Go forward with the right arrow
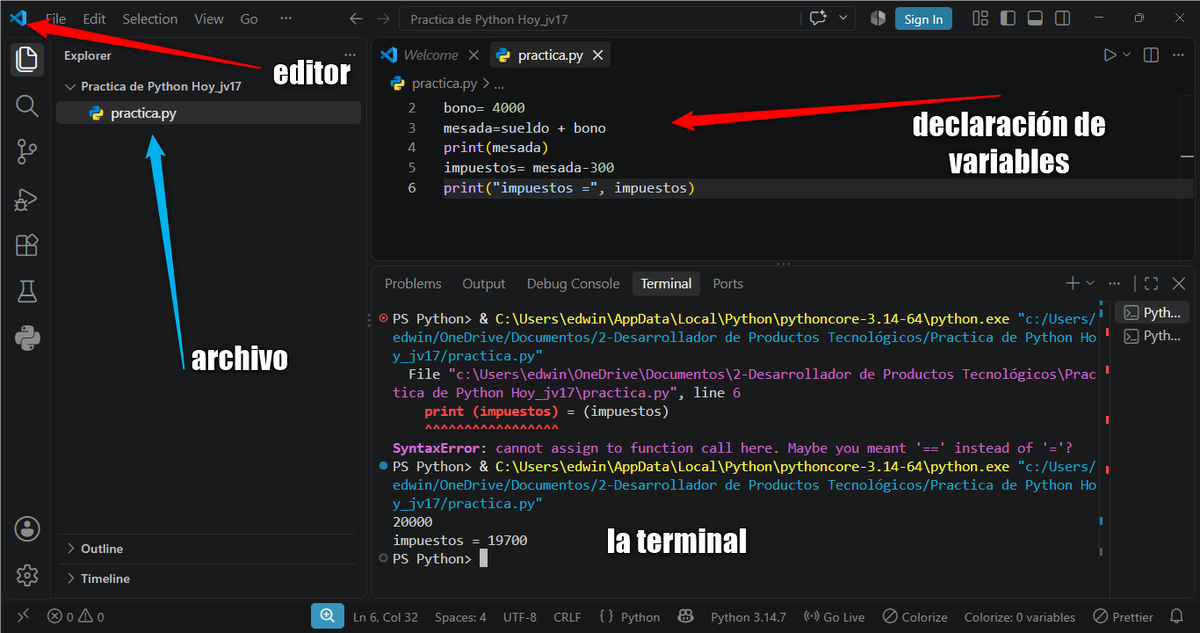This screenshot has width=1200, height=633. (x=383, y=18)
